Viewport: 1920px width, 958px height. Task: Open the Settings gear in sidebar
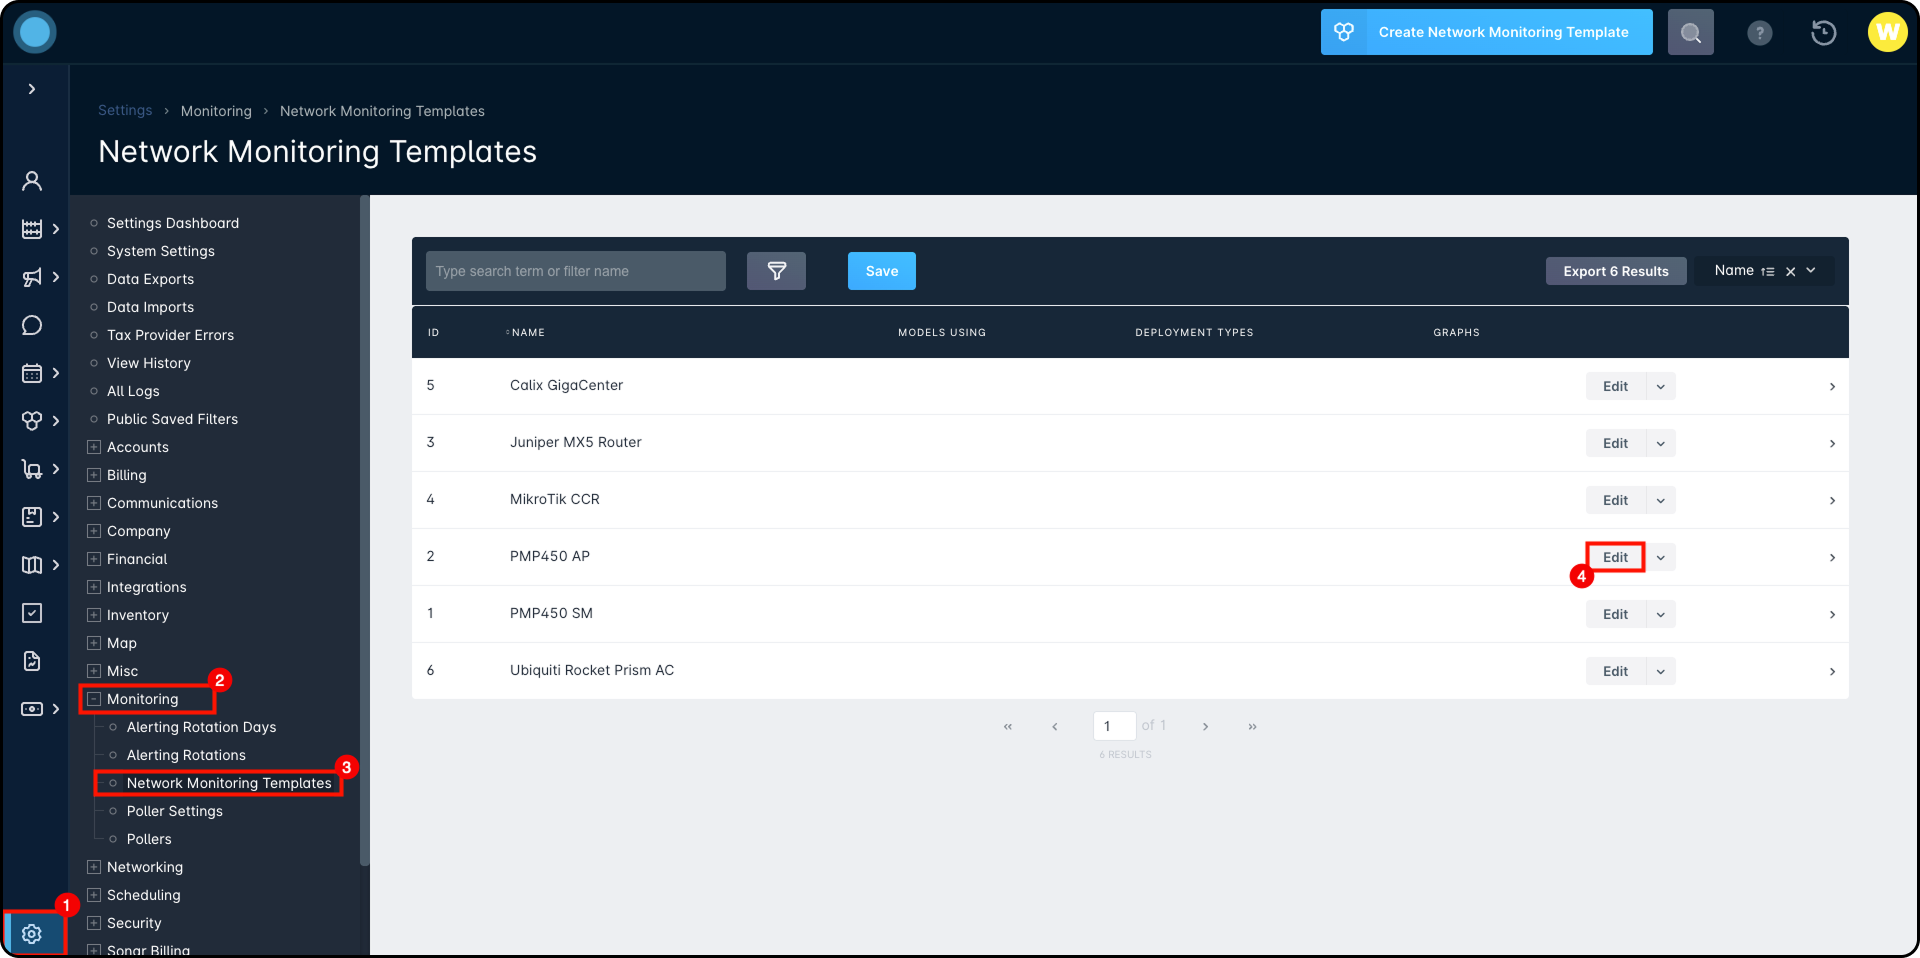click(32, 933)
